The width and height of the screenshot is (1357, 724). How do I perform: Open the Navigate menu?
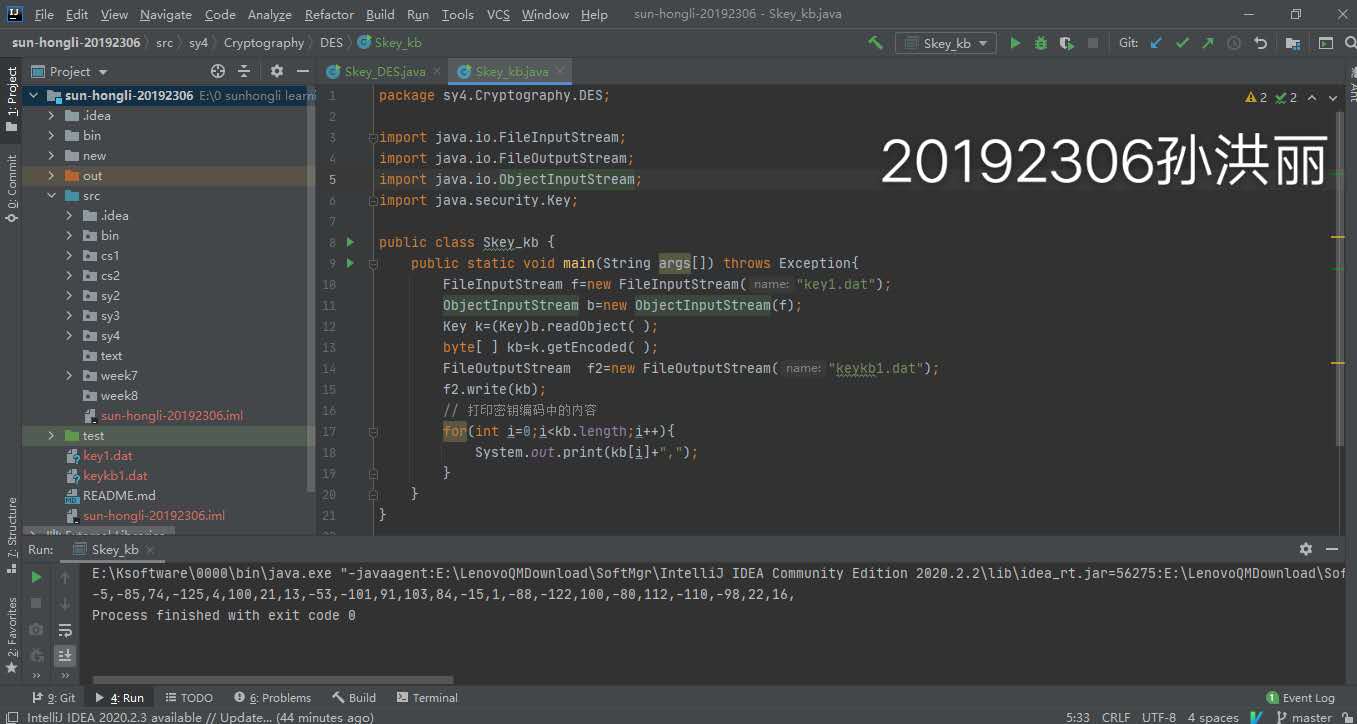166,14
